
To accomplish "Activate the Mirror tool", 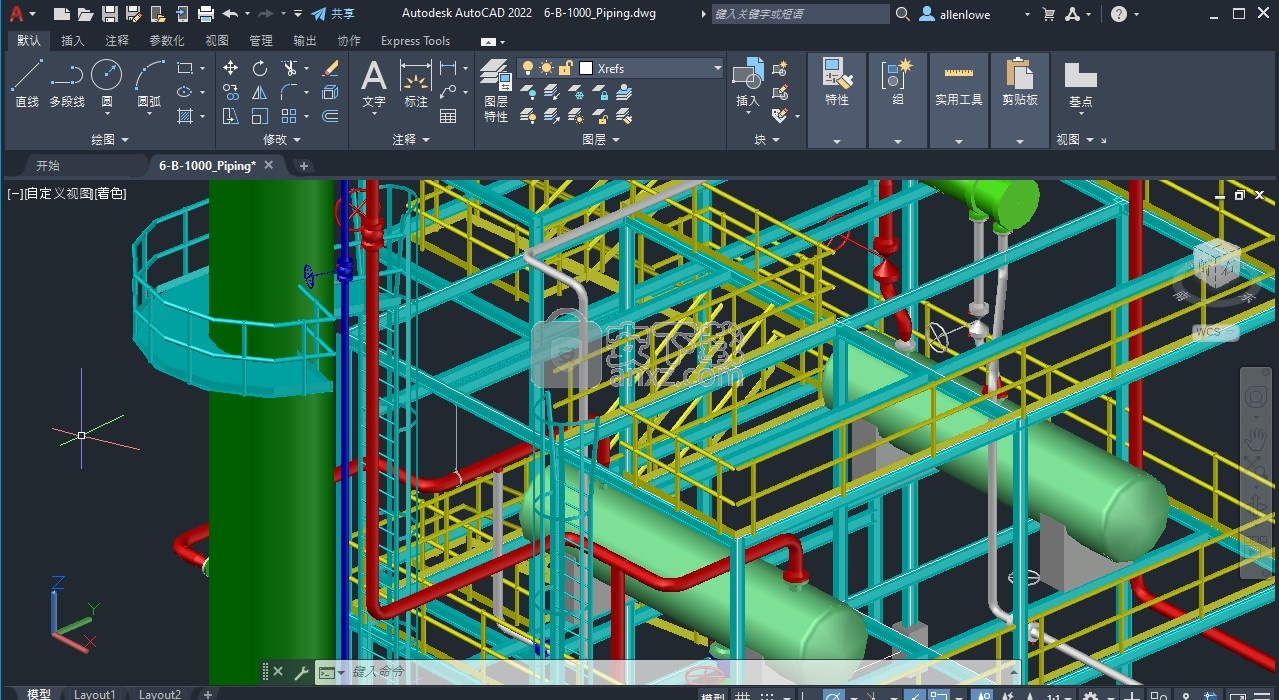I will [260, 92].
